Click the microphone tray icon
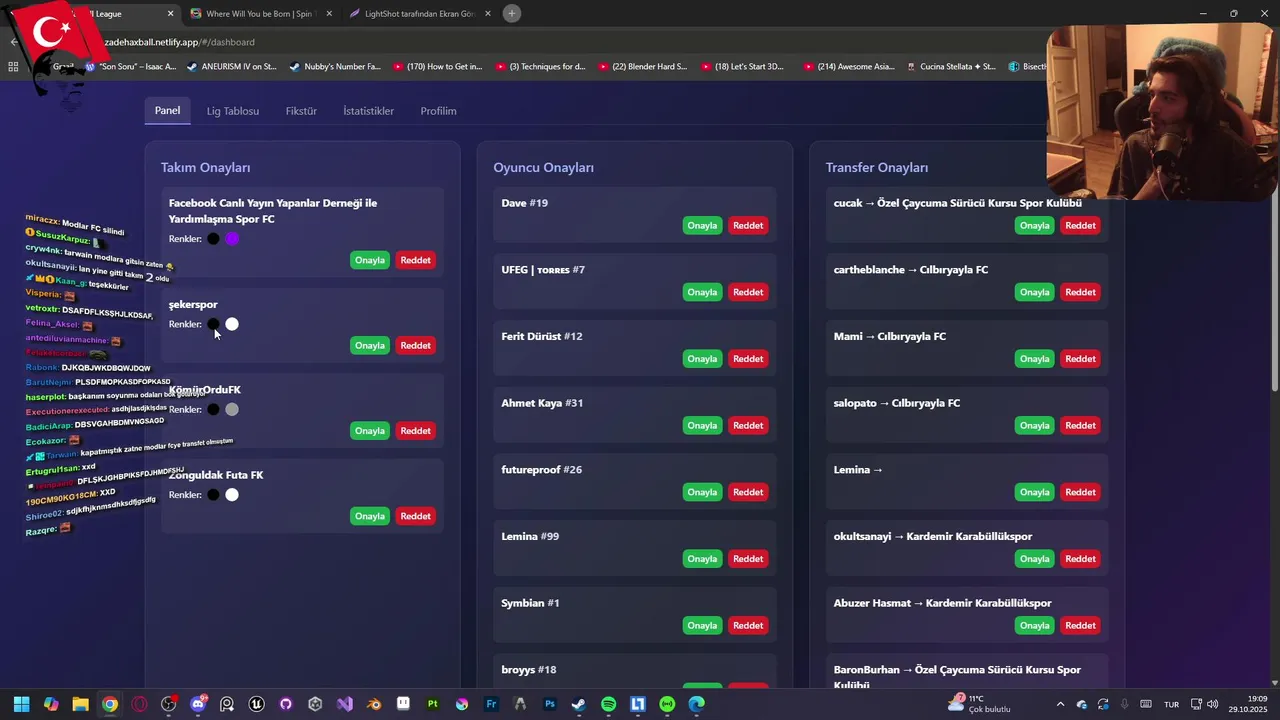 click(x=1124, y=704)
